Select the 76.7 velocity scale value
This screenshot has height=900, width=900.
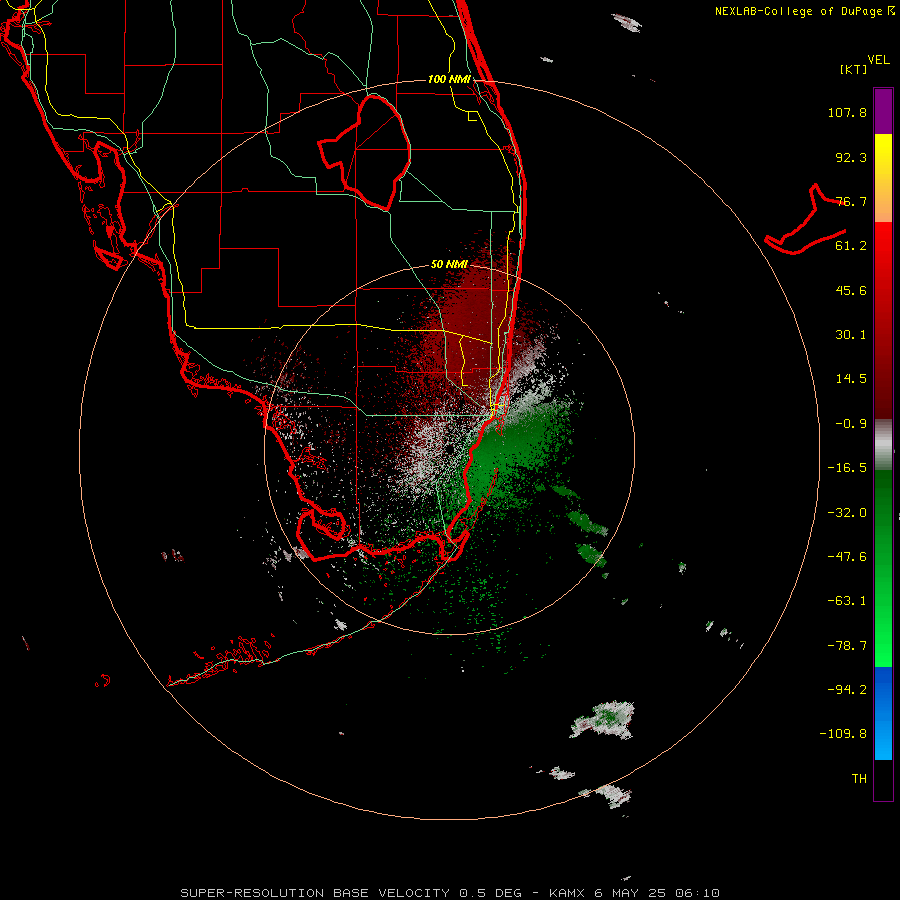(851, 201)
